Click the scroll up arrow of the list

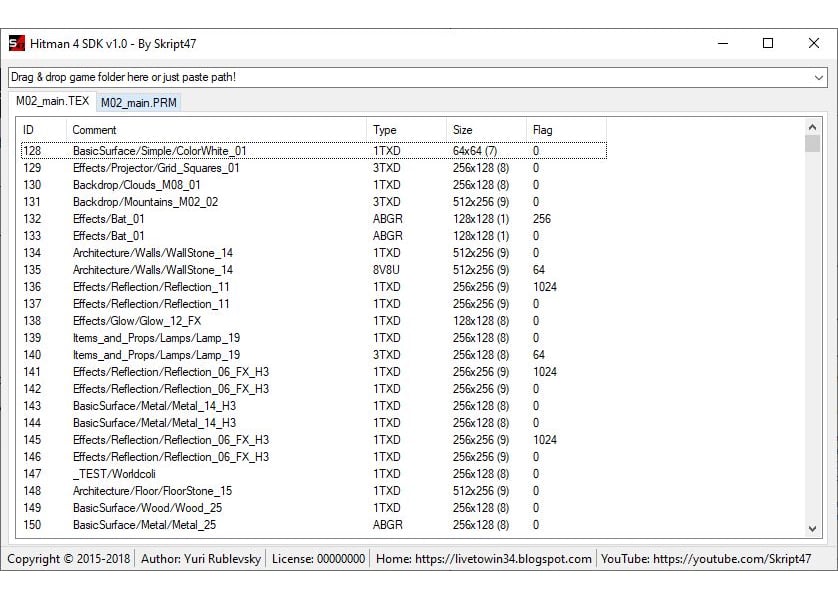(x=812, y=127)
